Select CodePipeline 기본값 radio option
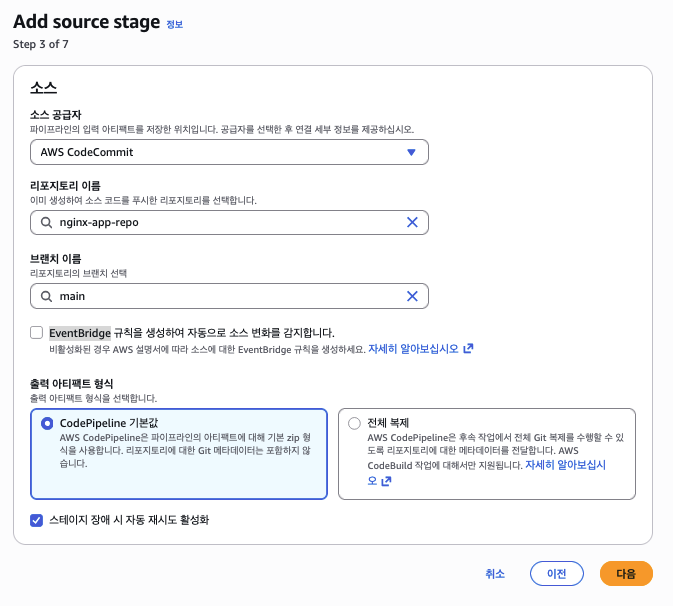Screen dimensions: 673x606 pyautogui.click(x=47, y=423)
